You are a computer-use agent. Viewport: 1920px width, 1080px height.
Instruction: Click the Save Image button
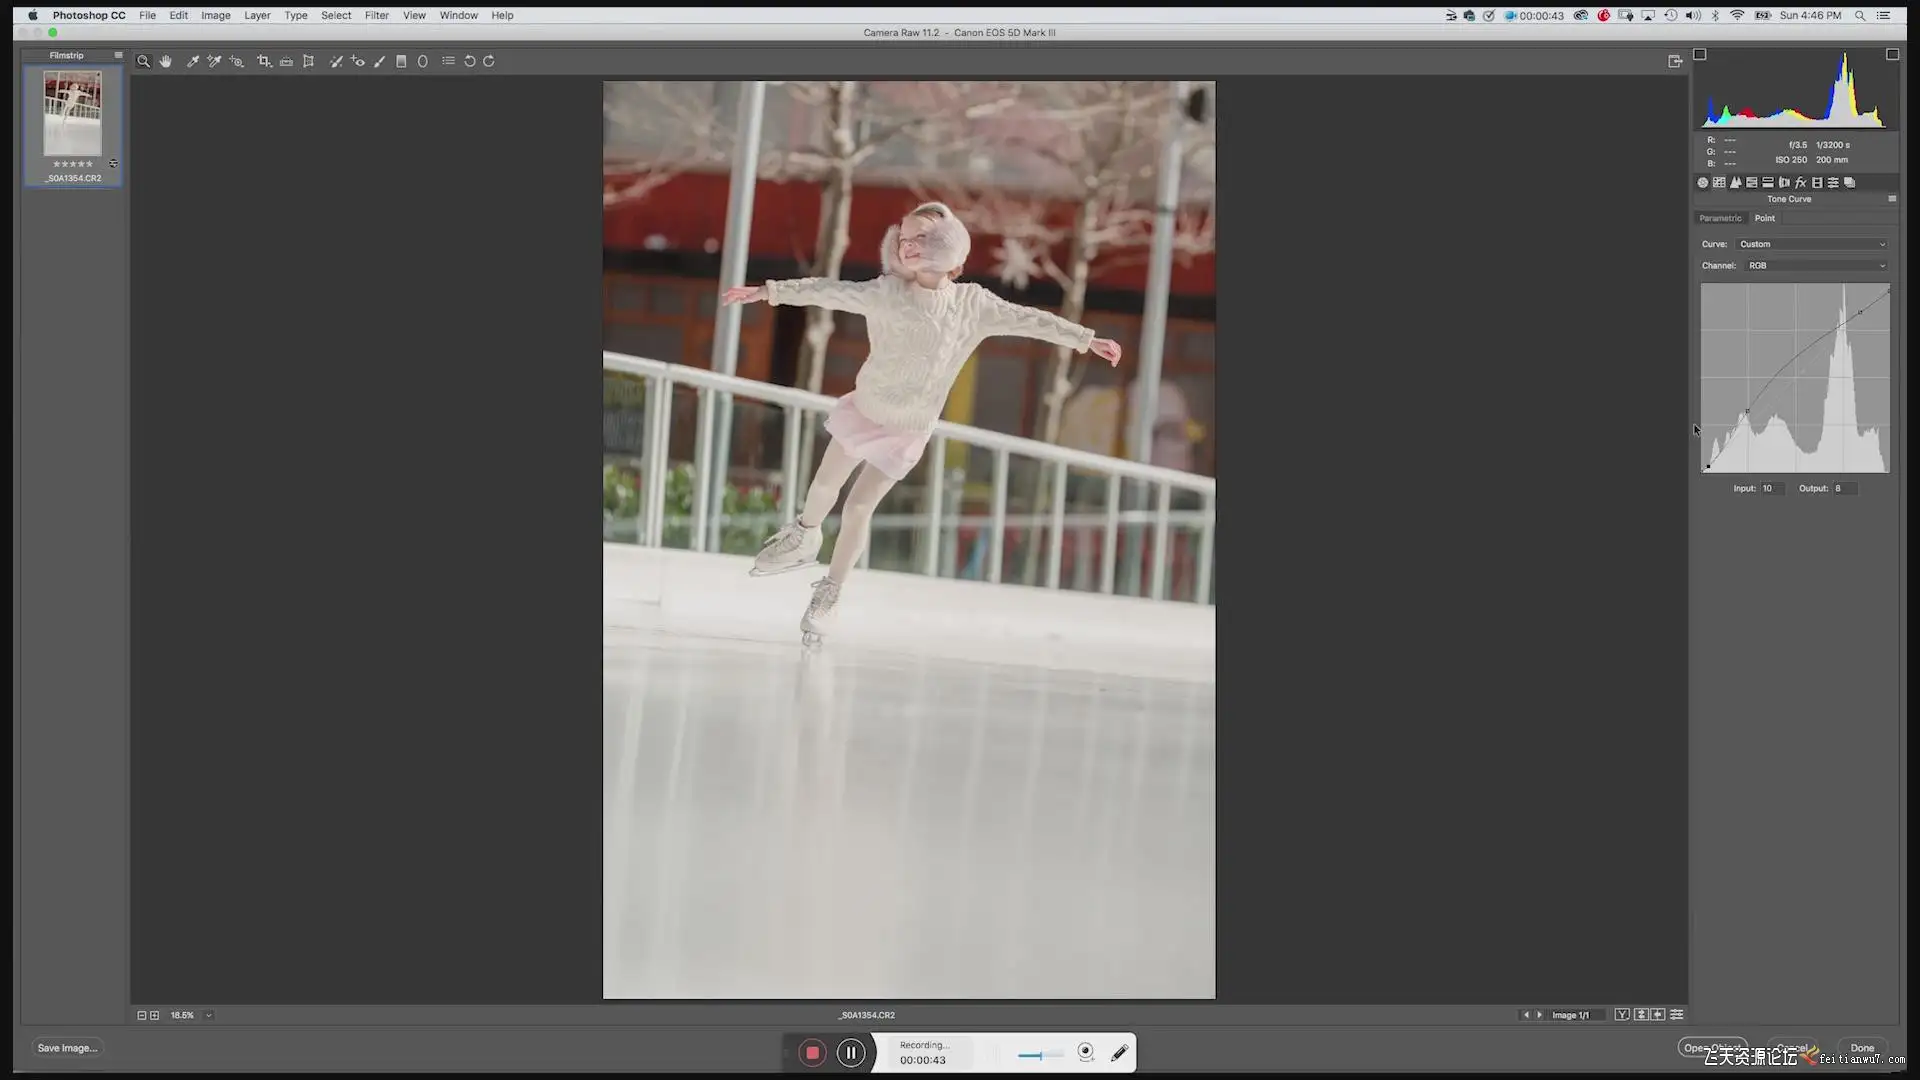[x=67, y=1048]
